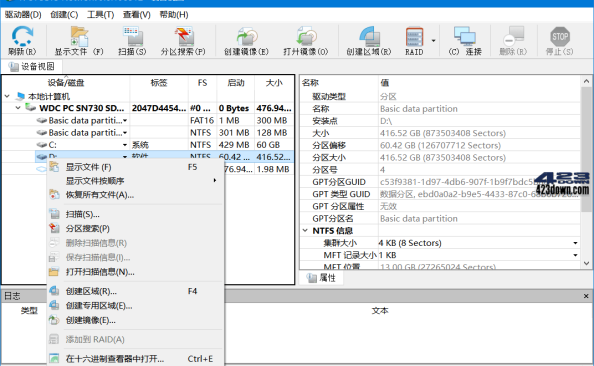Open dropdown arrow beside 128 MB Basic data partition
This screenshot has width=594, height=366.
coord(125,133)
